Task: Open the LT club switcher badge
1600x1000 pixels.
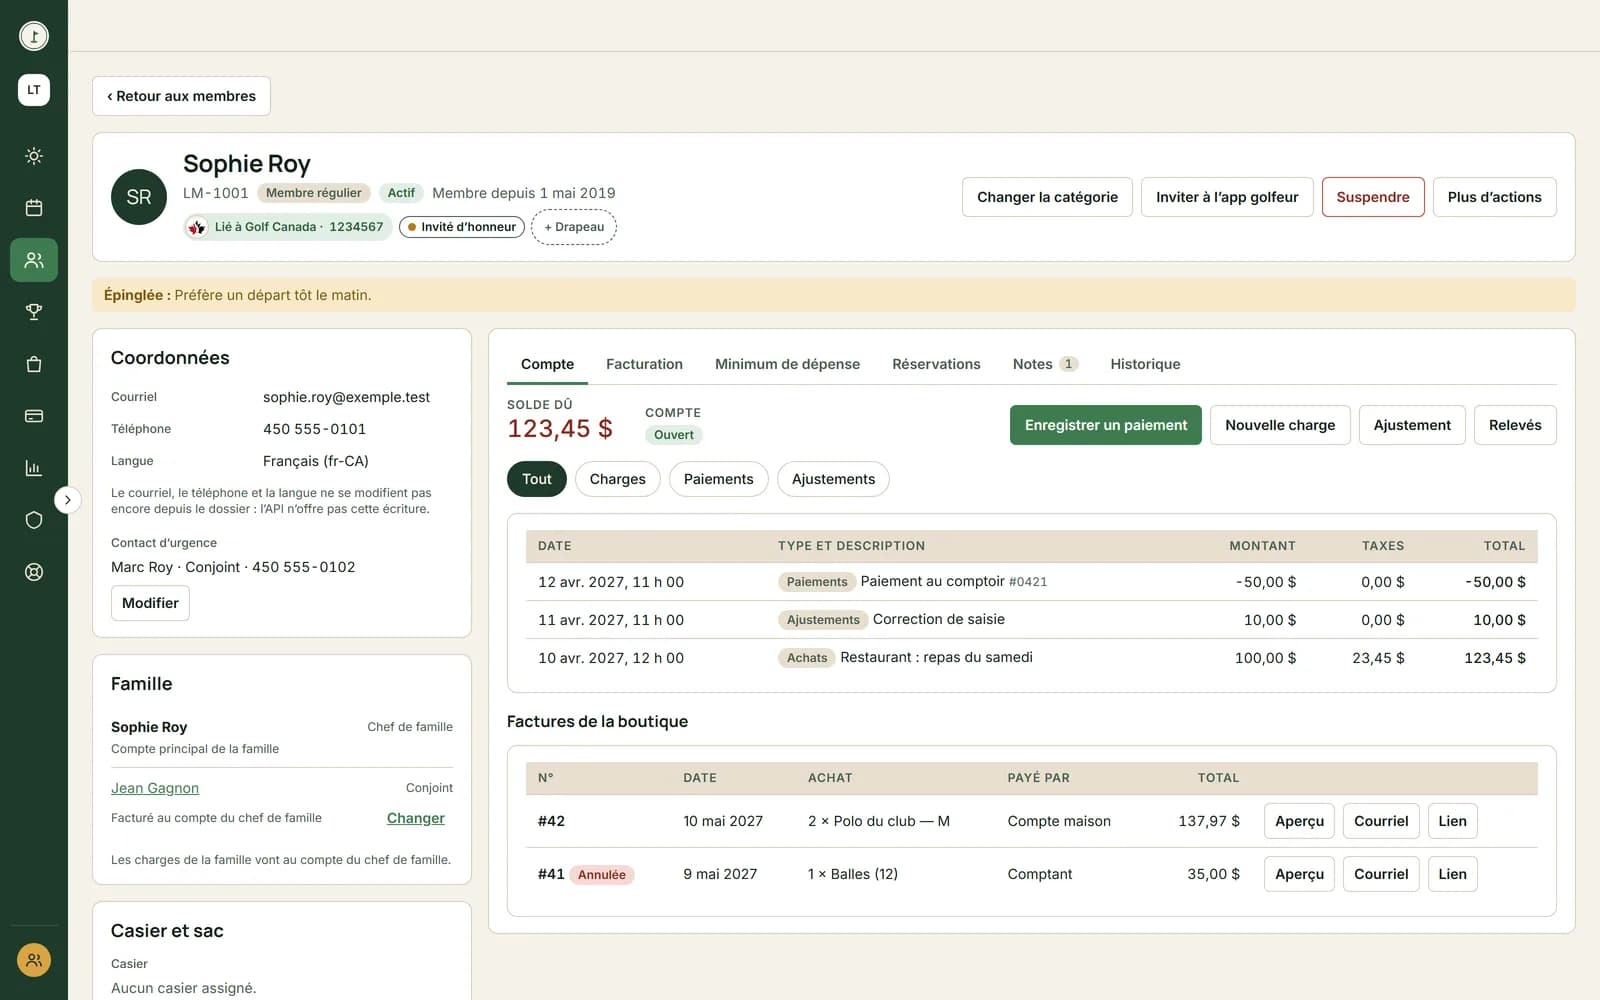Action: click(x=34, y=90)
